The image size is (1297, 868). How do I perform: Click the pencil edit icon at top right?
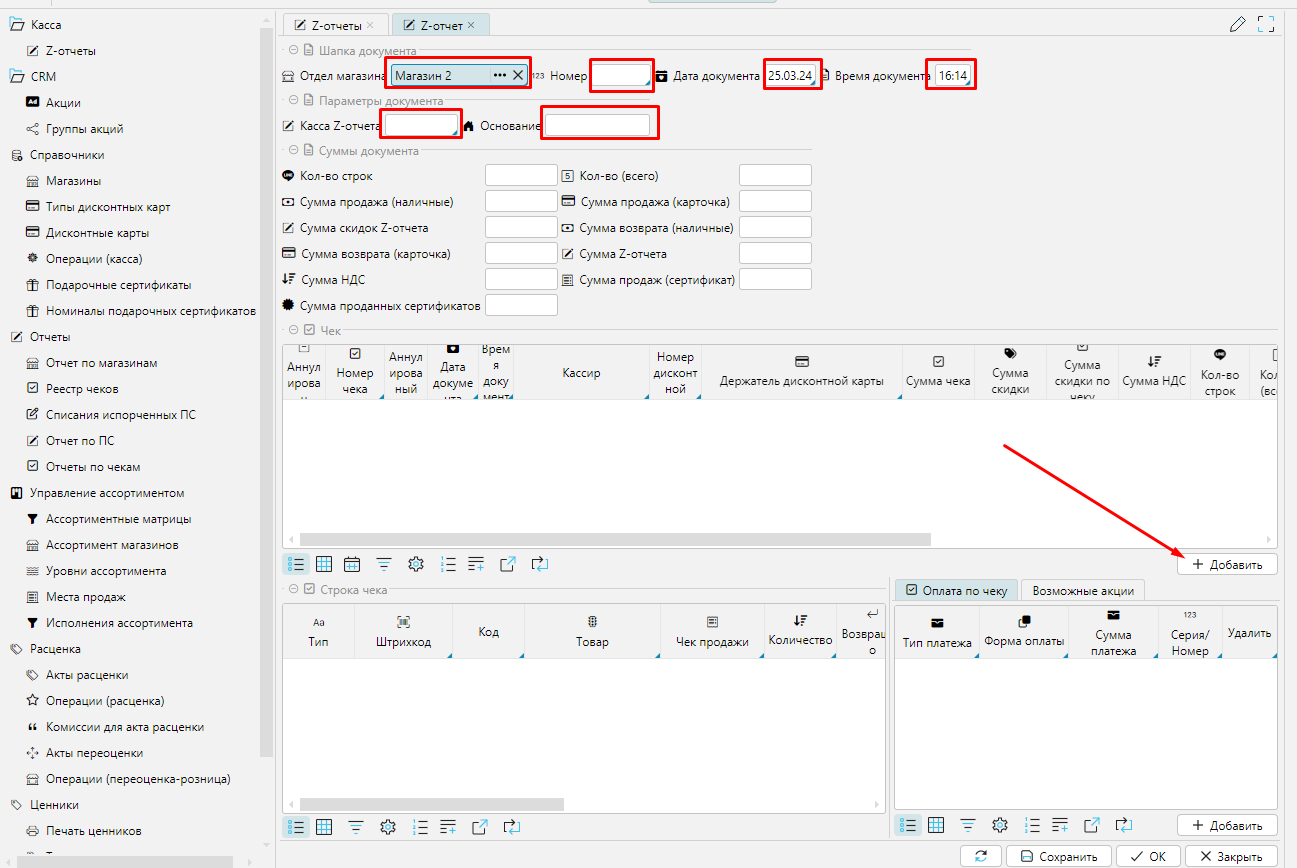1238,25
